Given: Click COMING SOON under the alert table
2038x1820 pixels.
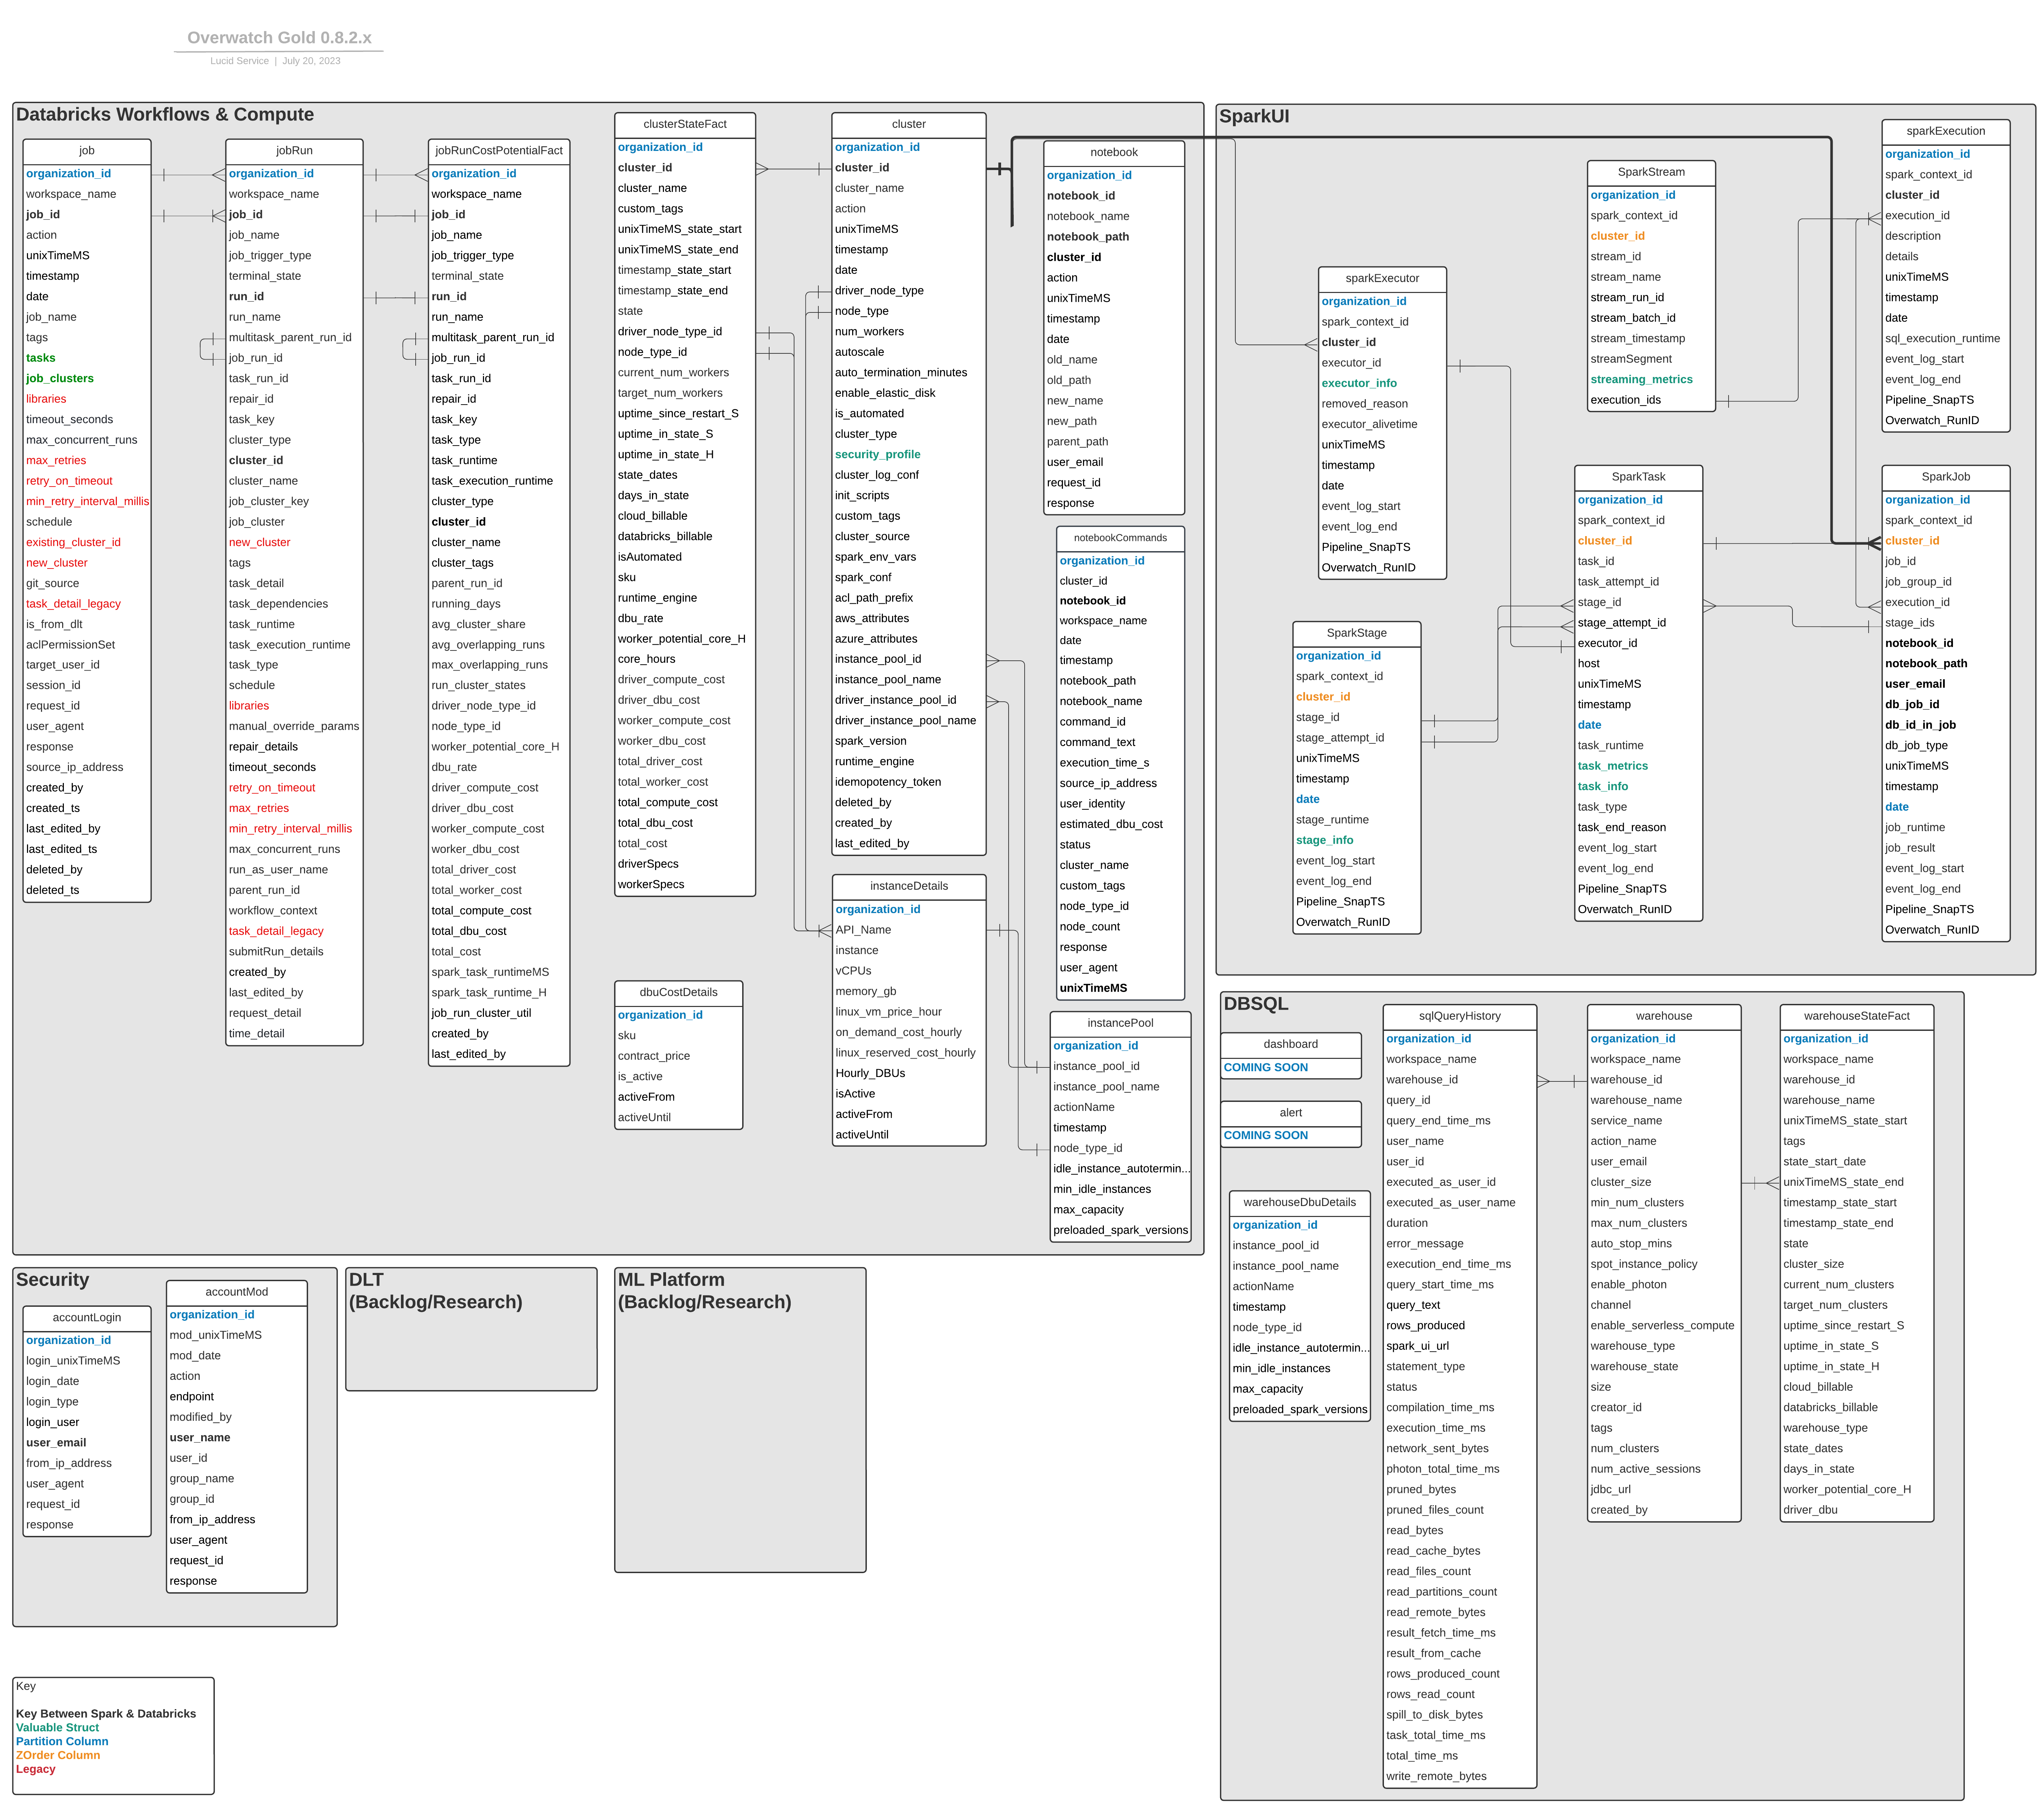Looking at the screenshot, I should click(1266, 1136).
